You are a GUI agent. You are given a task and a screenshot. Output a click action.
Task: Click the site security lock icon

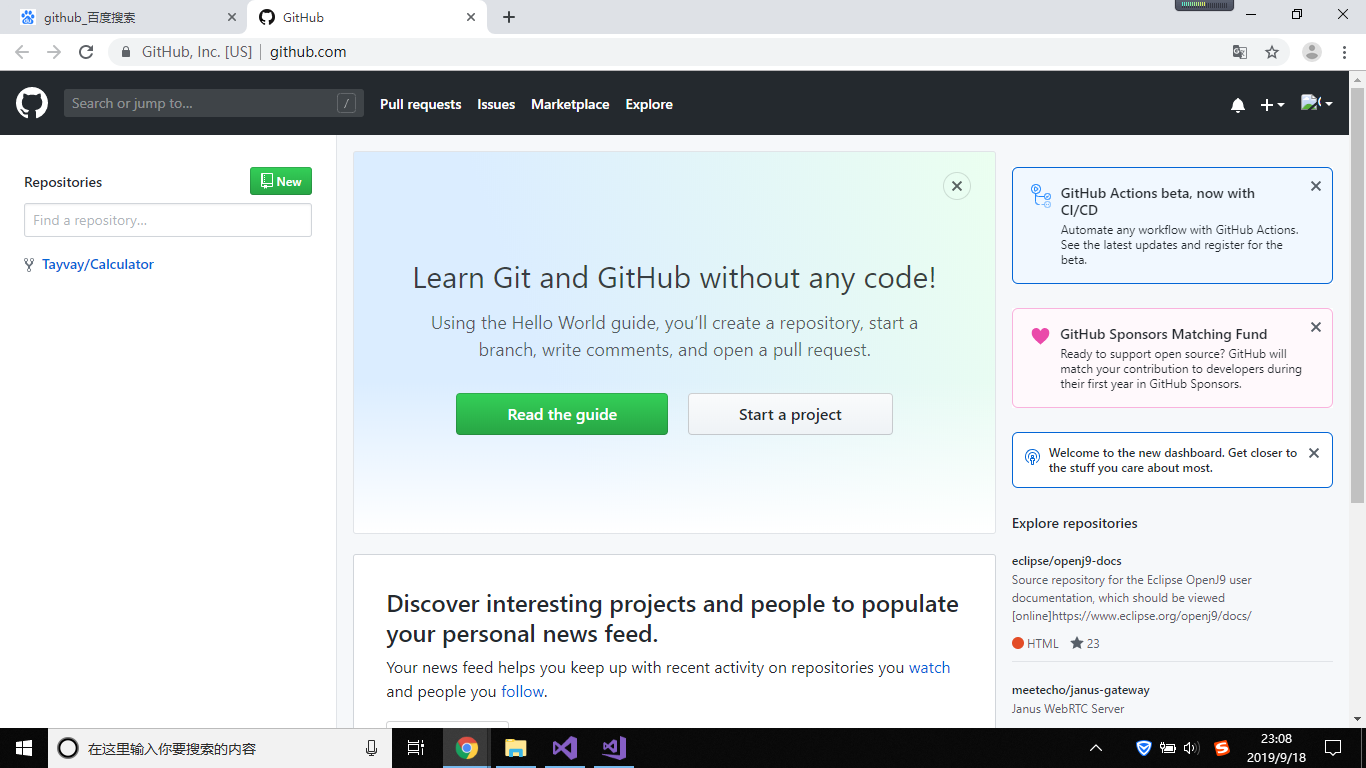coord(126,52)
